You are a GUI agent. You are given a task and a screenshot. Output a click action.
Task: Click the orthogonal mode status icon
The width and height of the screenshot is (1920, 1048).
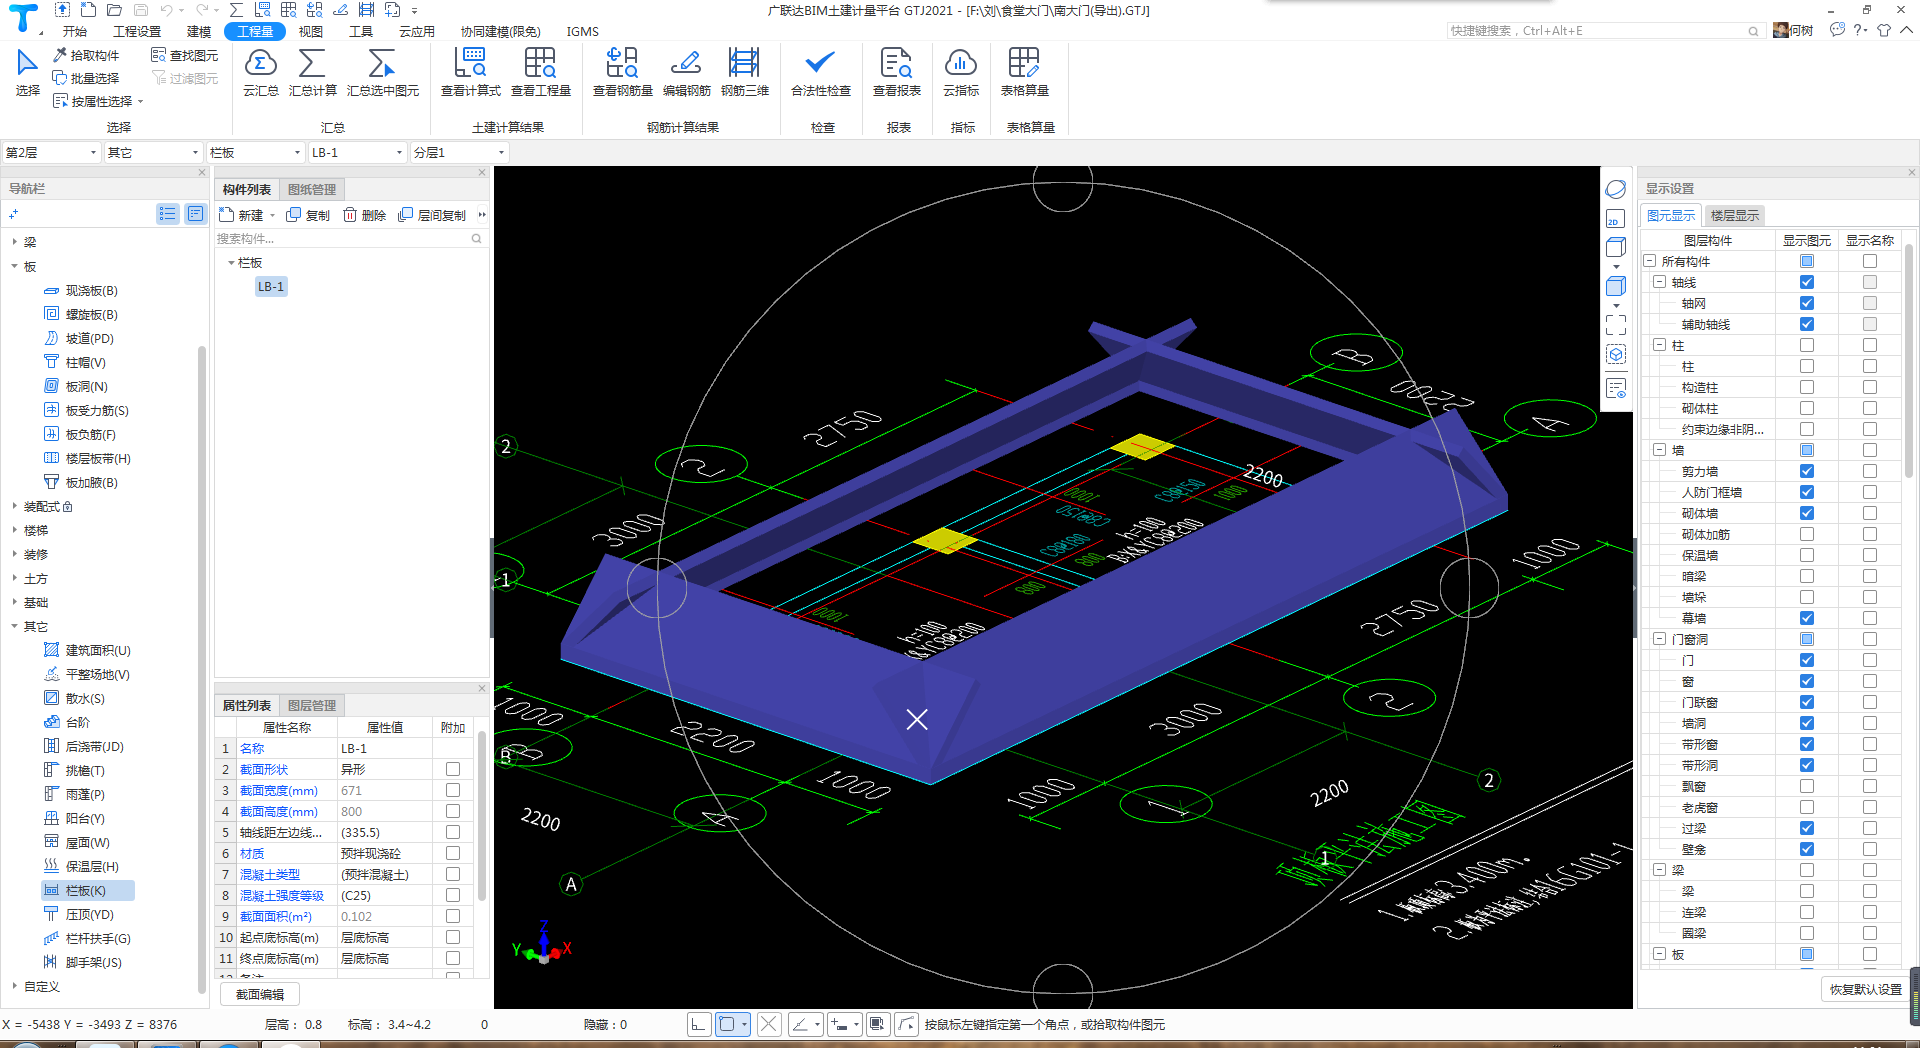coord(698,1024)
